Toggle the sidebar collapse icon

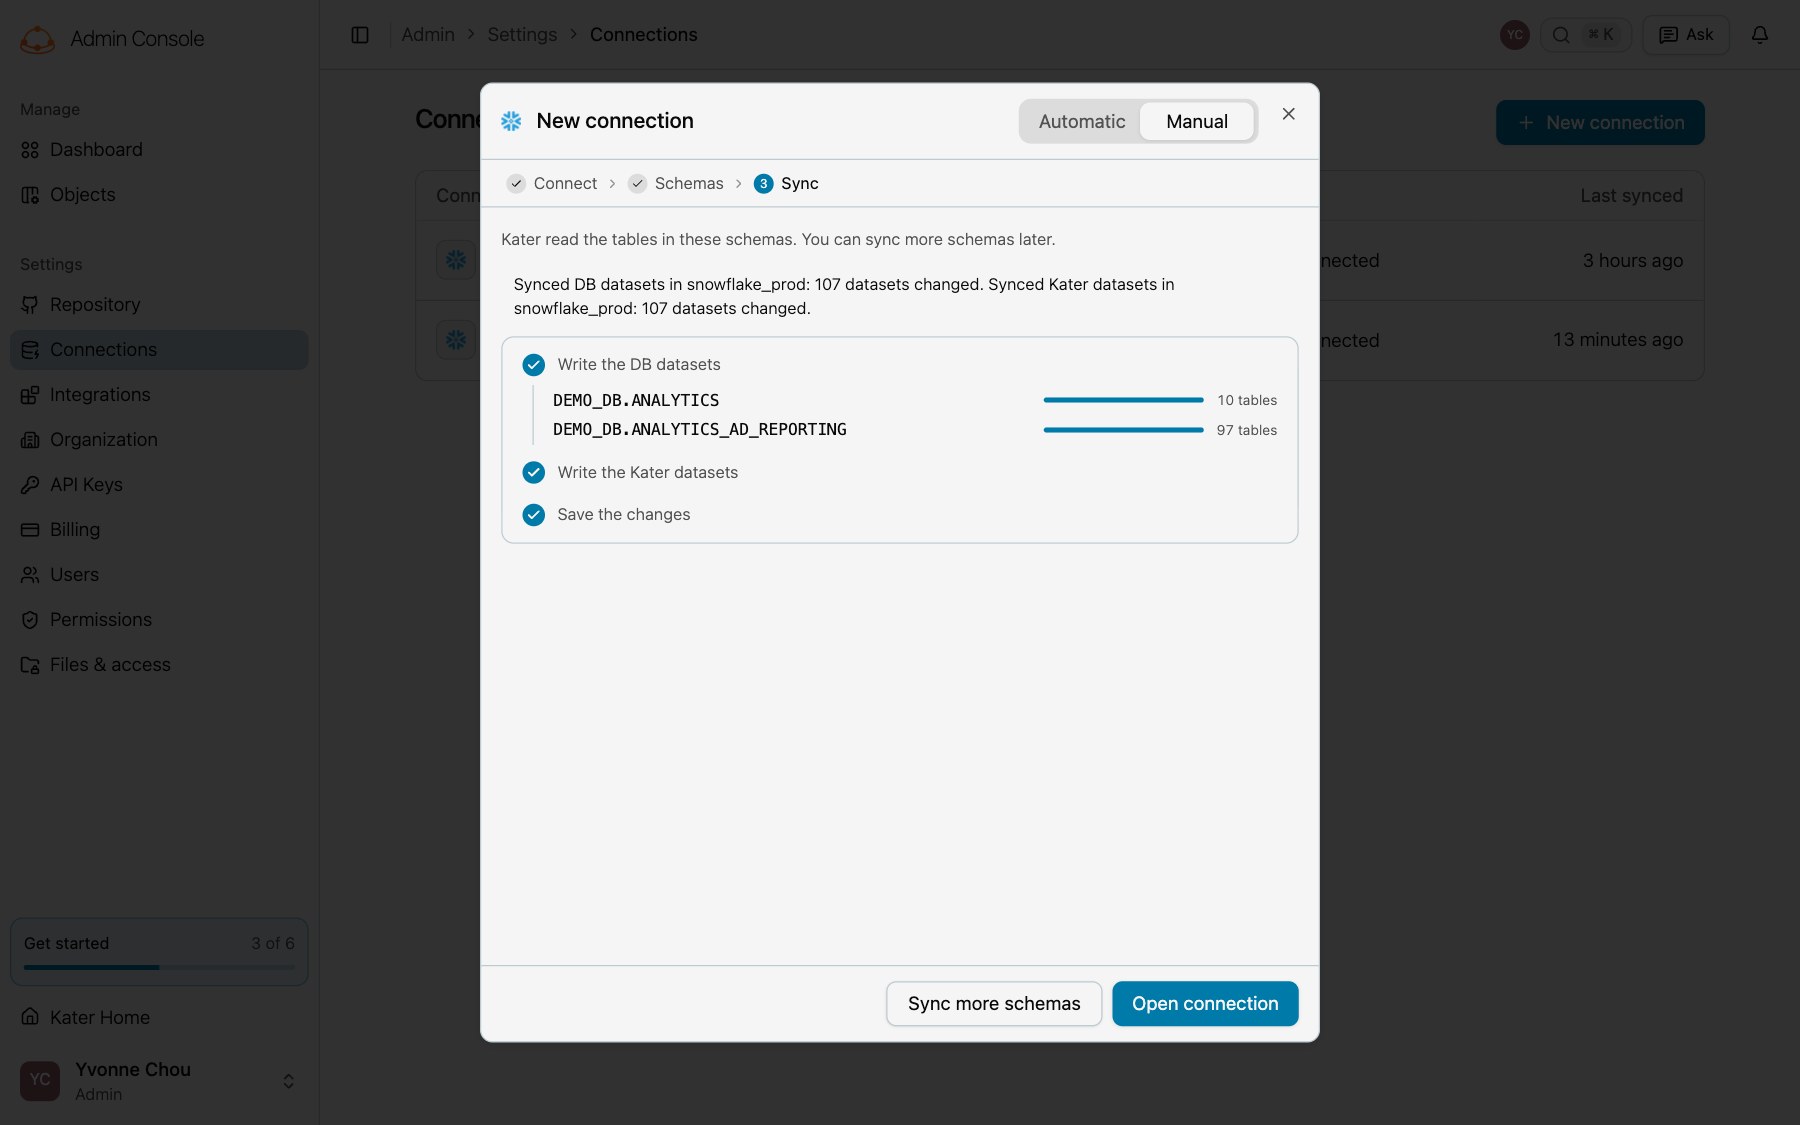click(x=360, y=35)
